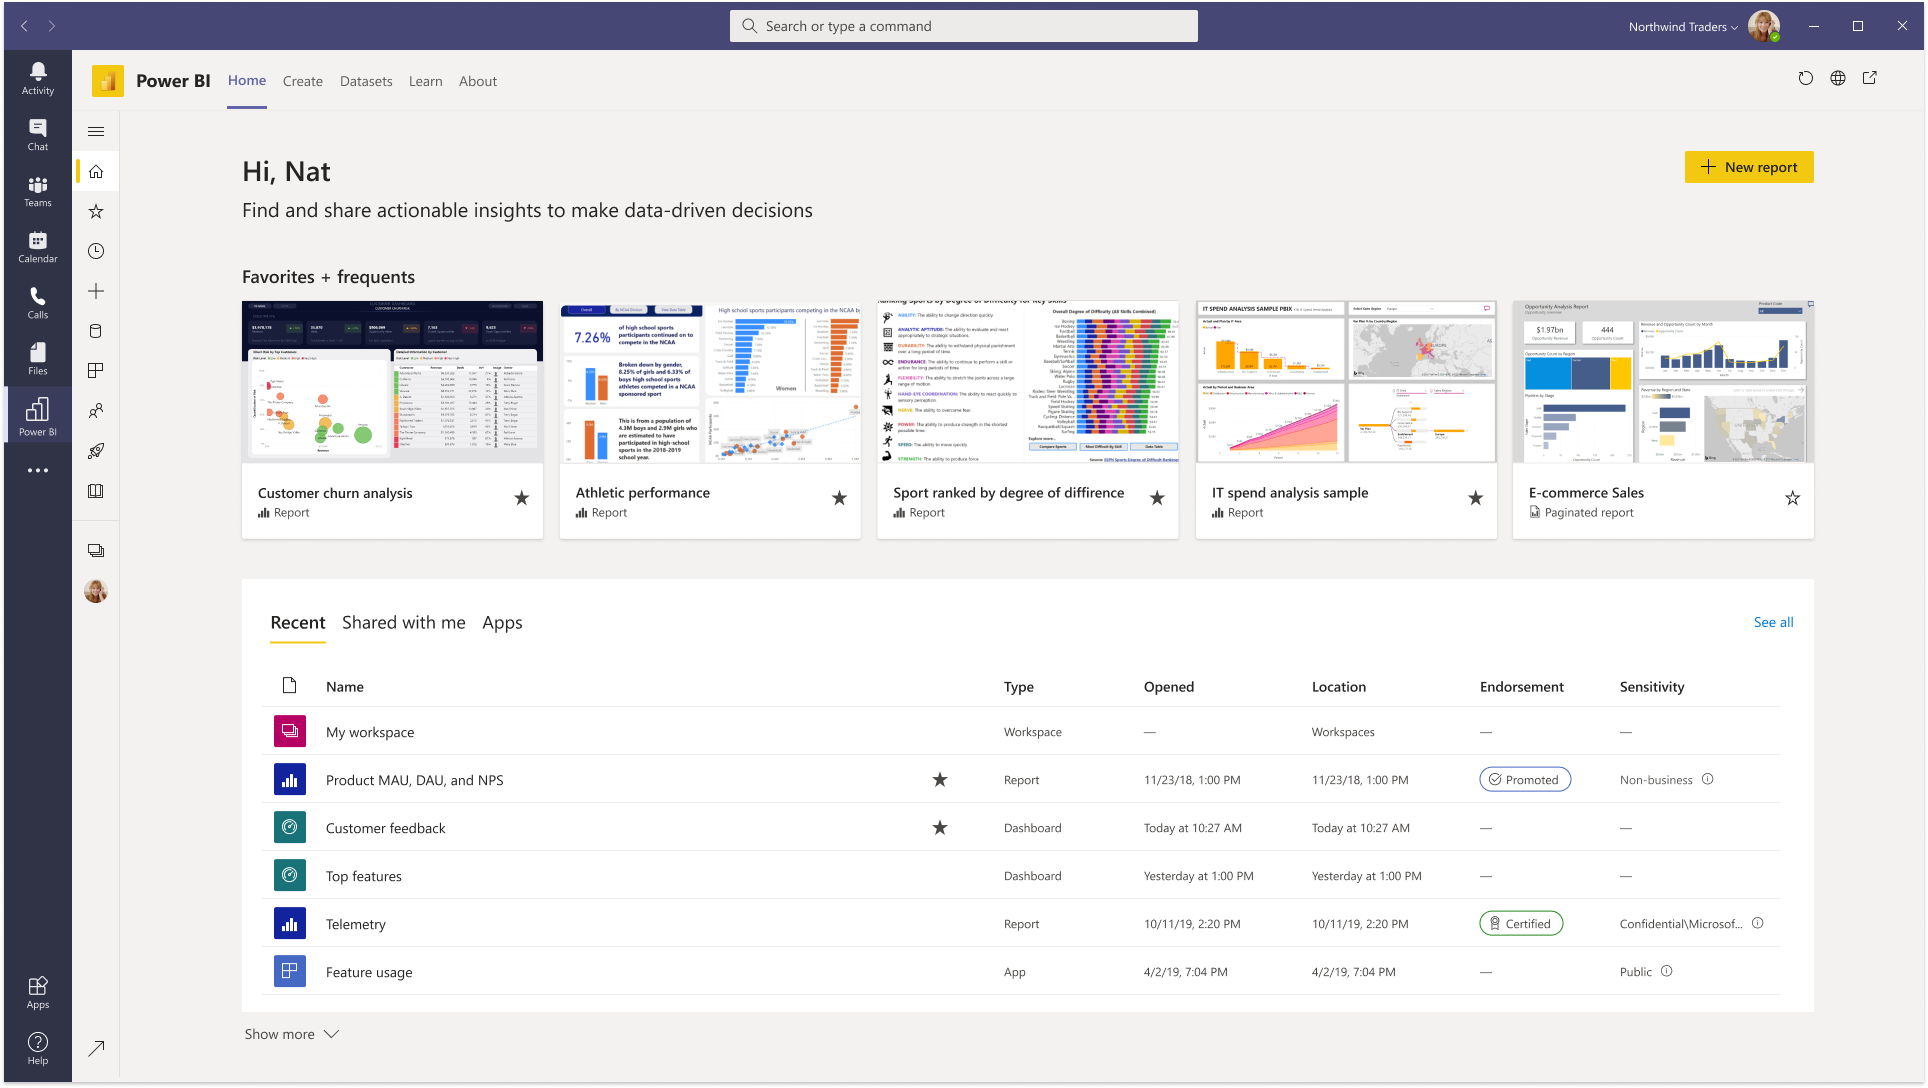Select the Teams icon in left sidebar
Image resolution: width=1928 pixels, height=1088 pixels.
pos(37,189)
